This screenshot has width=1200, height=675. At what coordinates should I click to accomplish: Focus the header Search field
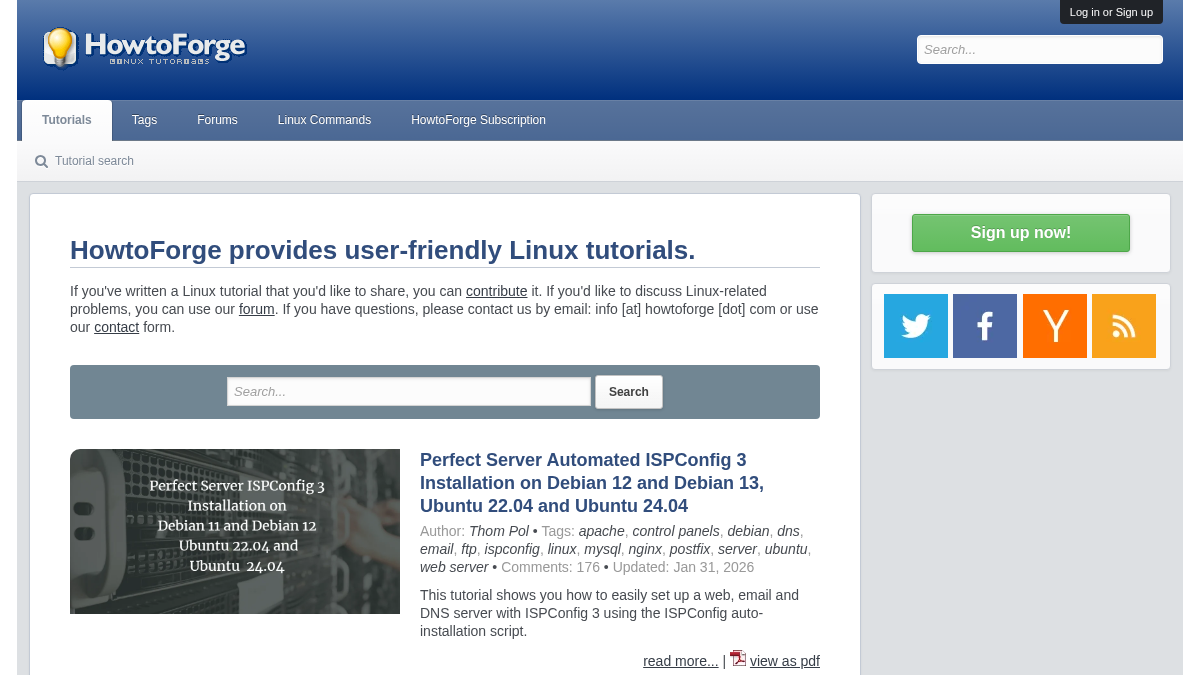(1040, 49)
